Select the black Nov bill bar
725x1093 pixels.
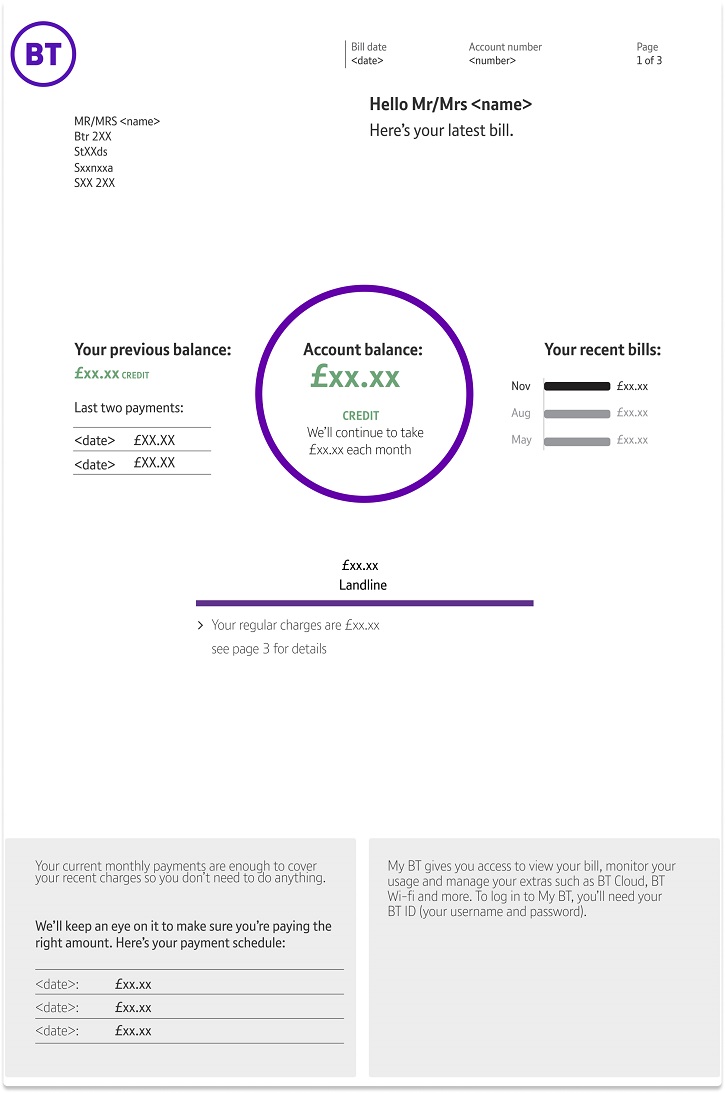577,386
